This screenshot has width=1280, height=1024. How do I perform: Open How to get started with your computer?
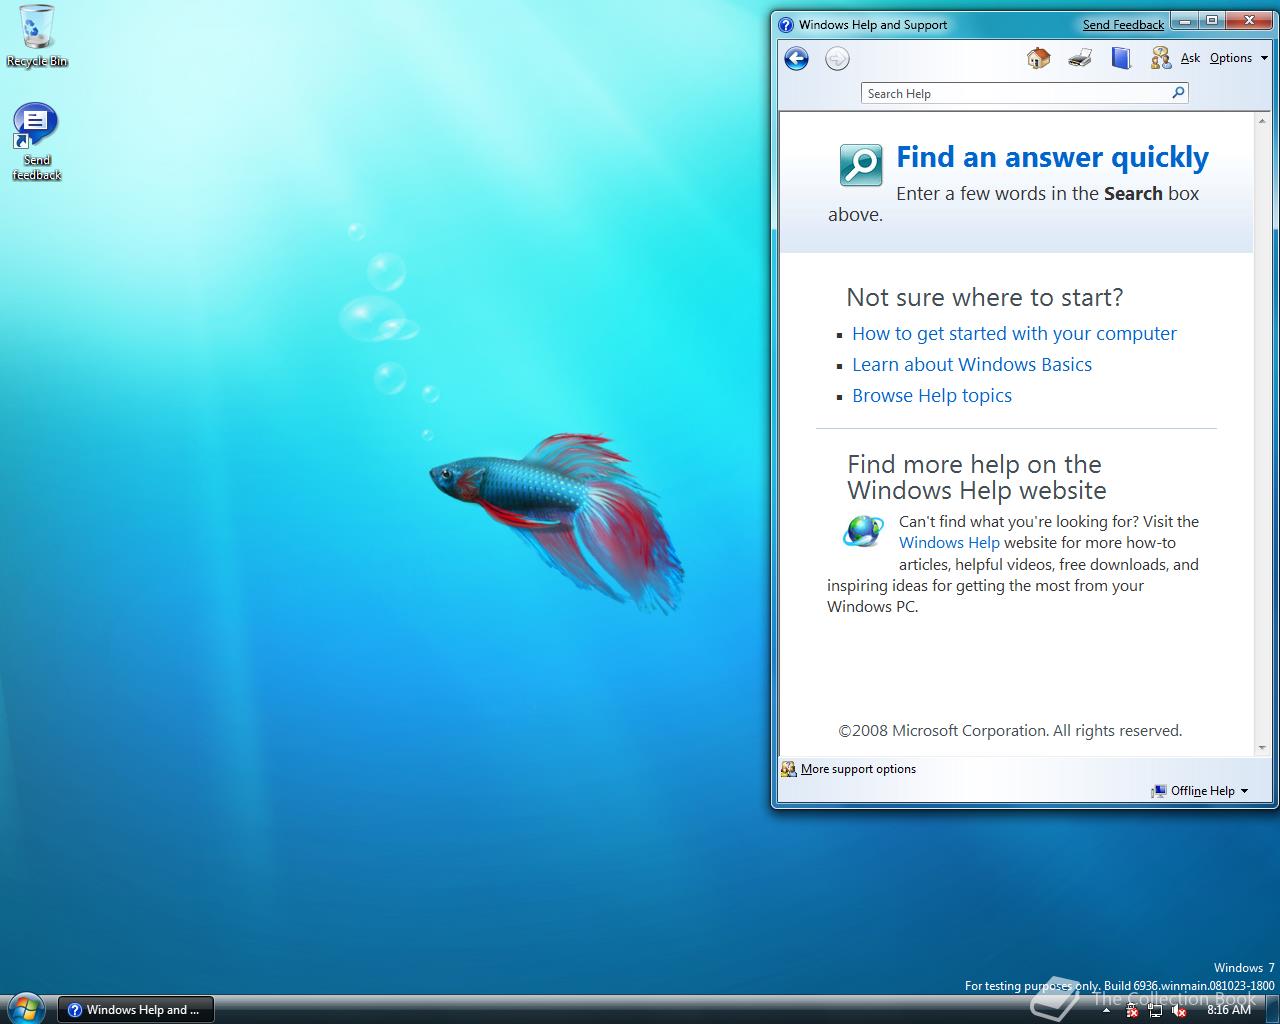click(1014, 334)
